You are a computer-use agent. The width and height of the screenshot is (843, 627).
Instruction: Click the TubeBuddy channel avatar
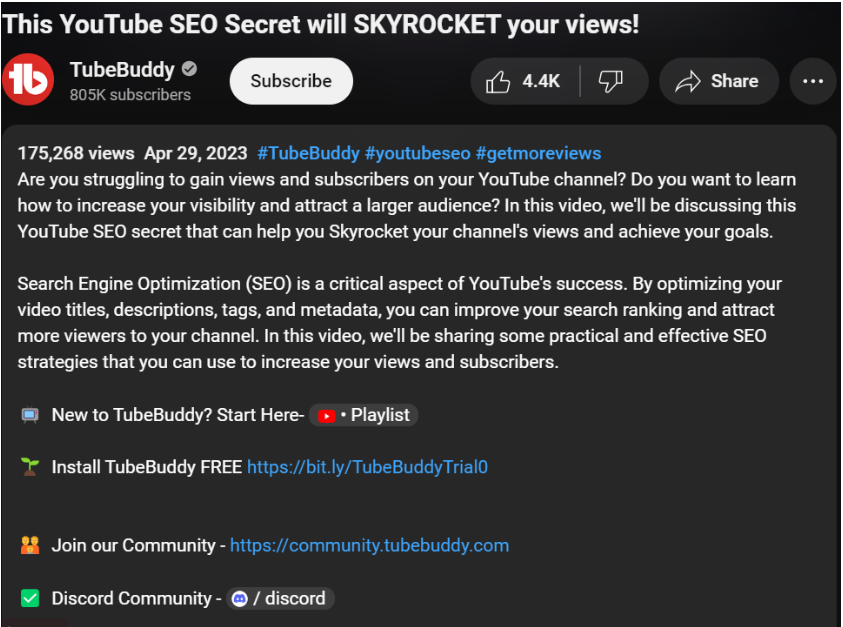coord(27,81)
